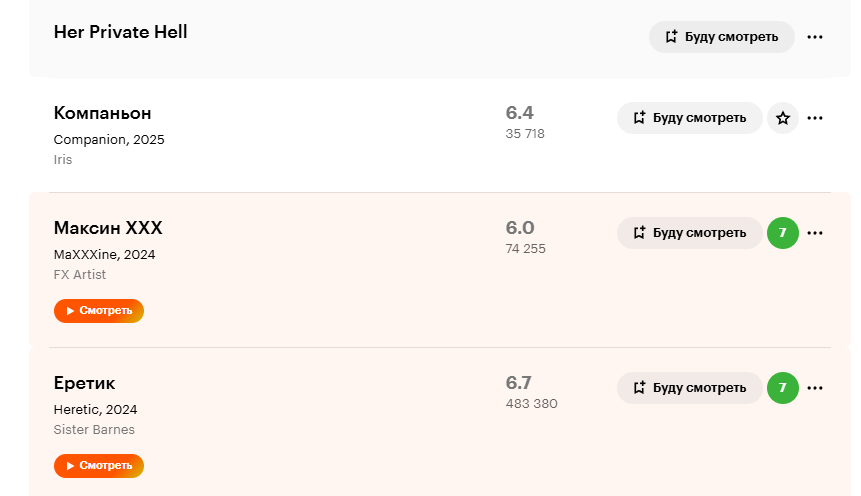Open the Еретик movie page
The image size is (861, 496).
pyautogui.click(x=84, y=383)
